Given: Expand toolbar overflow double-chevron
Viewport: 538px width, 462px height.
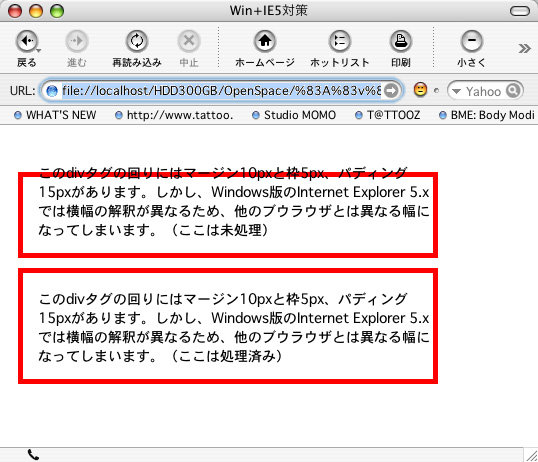Looking at the screenshot, I should coord(524,48).
